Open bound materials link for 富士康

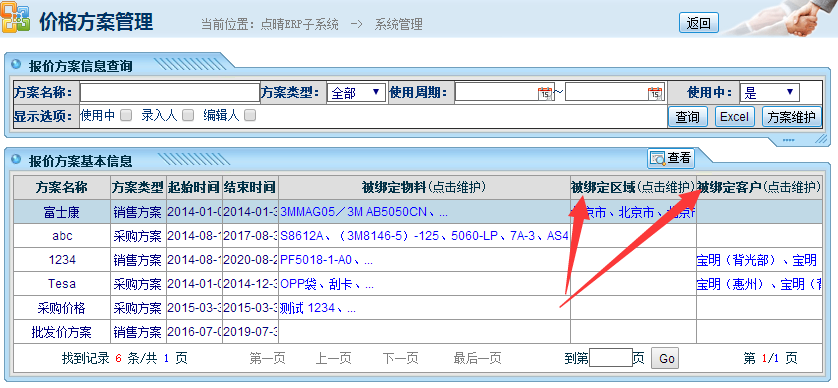(x=364, y=212)
